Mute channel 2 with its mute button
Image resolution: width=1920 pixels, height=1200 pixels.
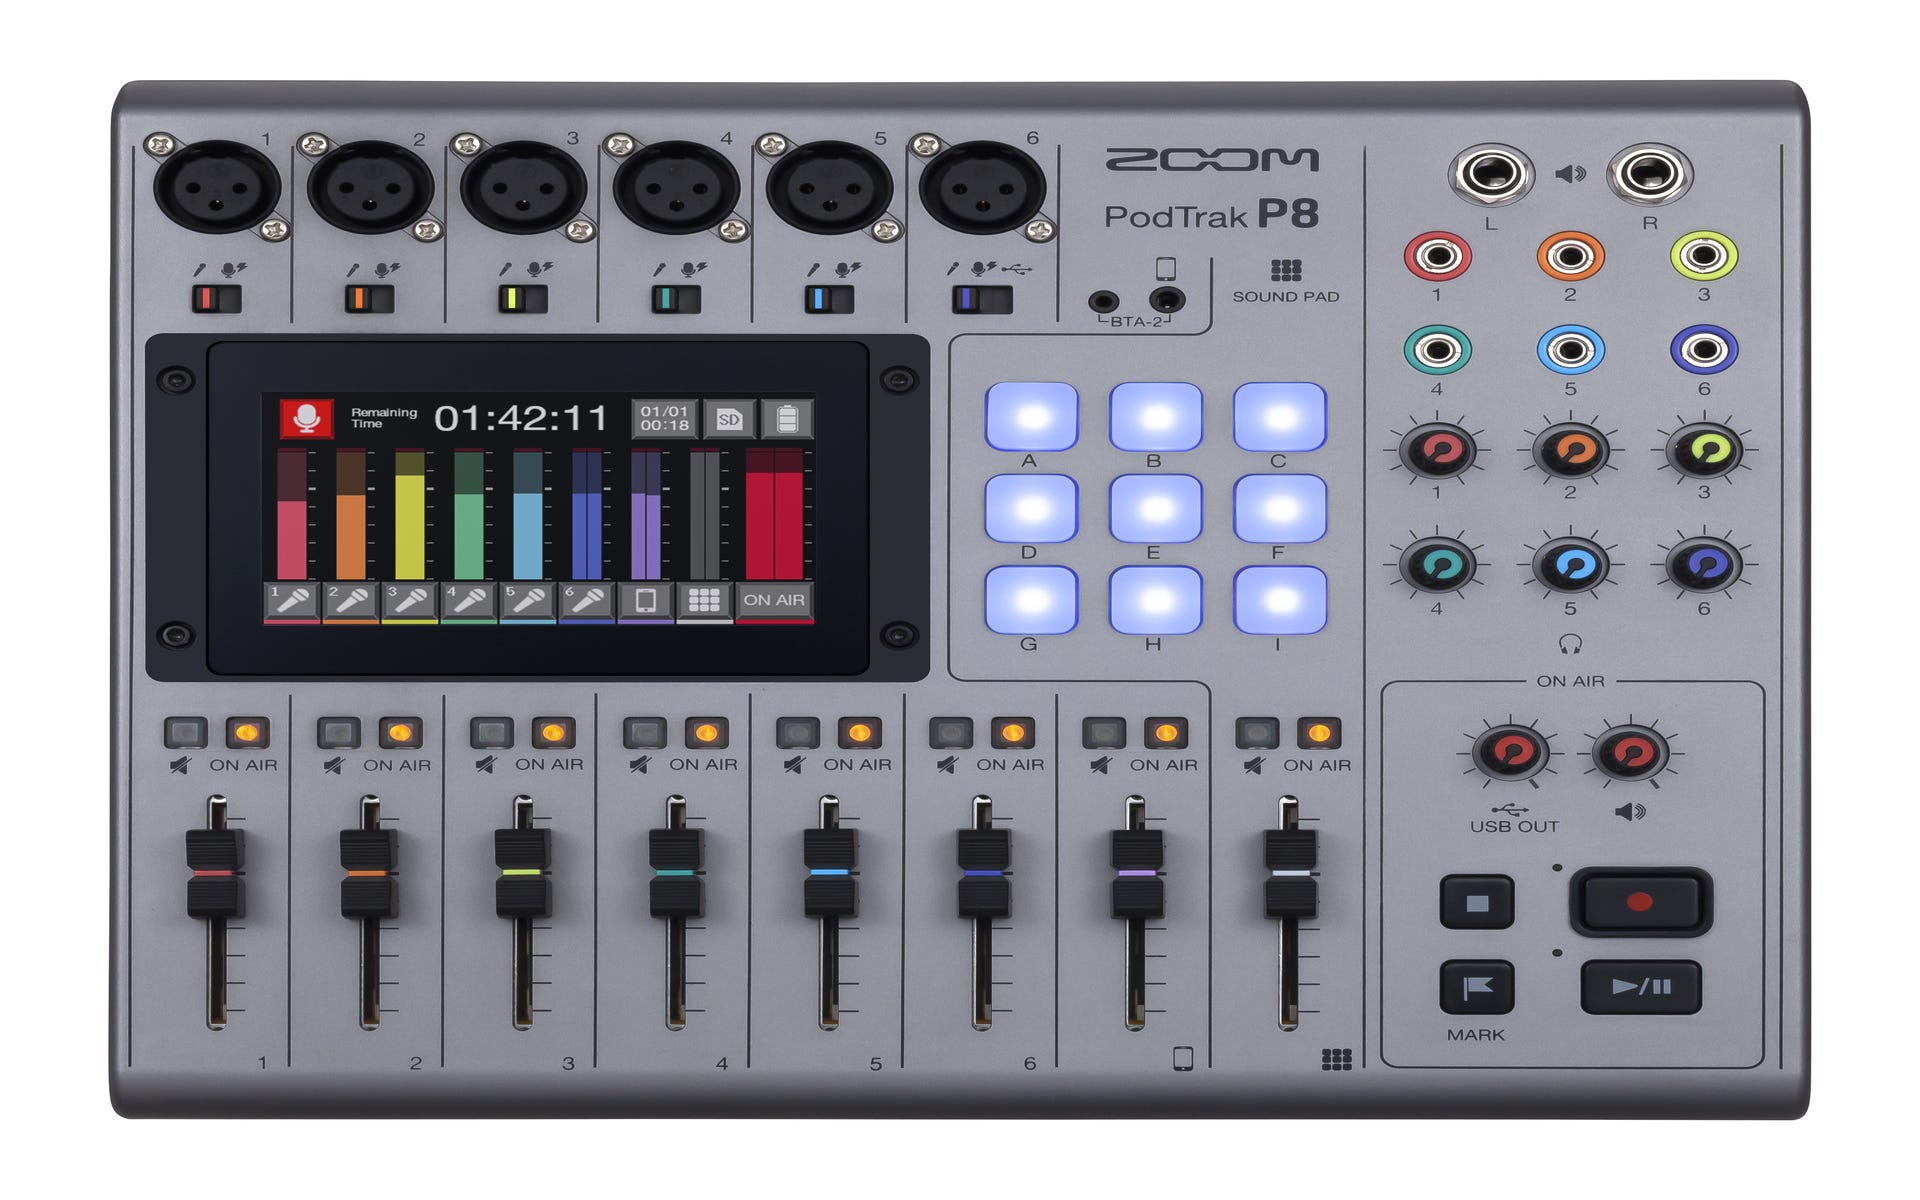(338, 733)
